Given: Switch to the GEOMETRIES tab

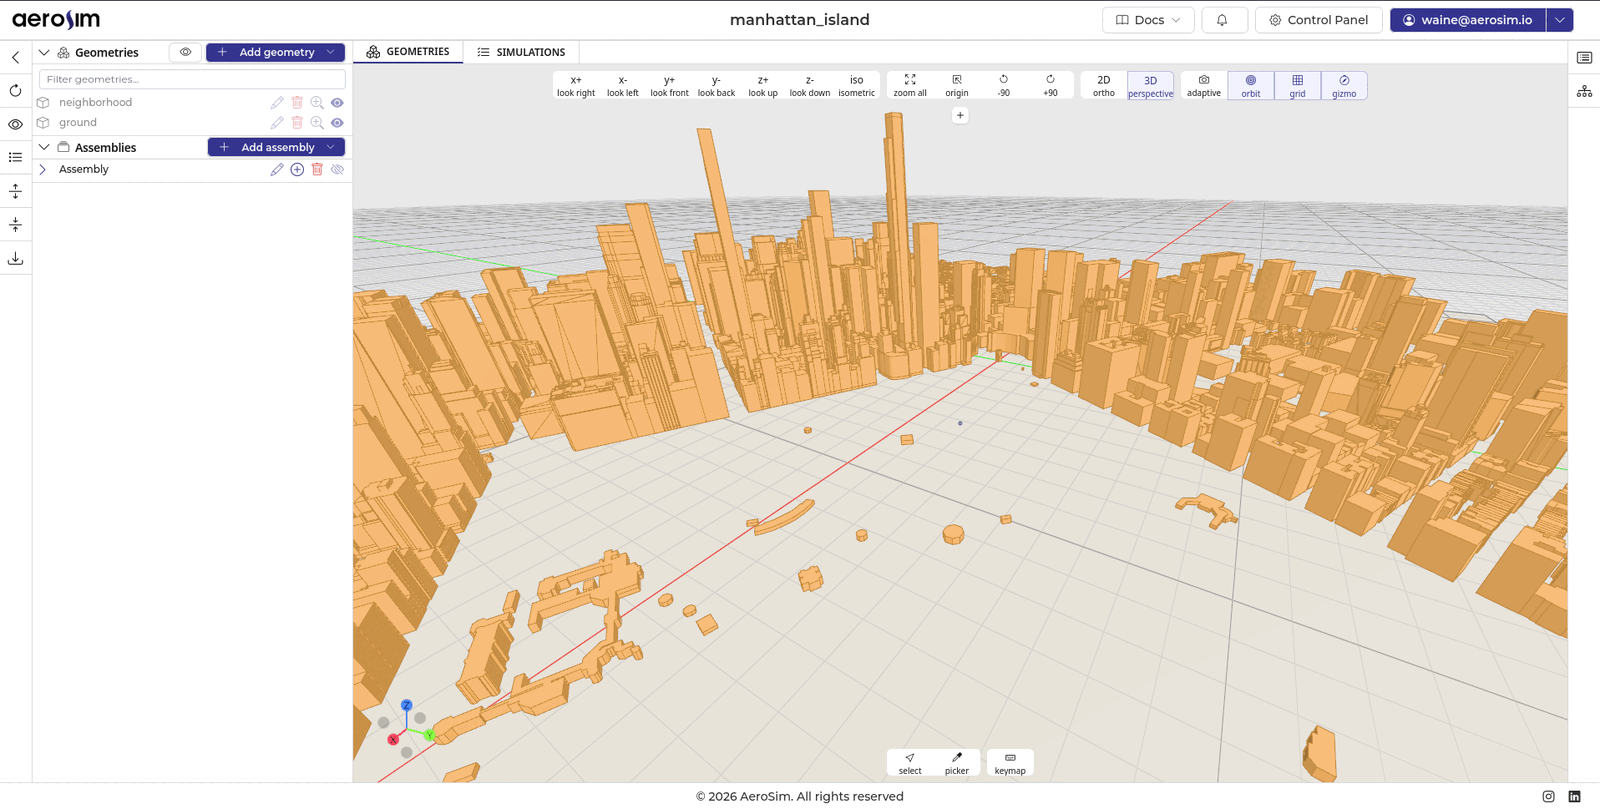Looking at the screenshot, I should tap(408, 52).
